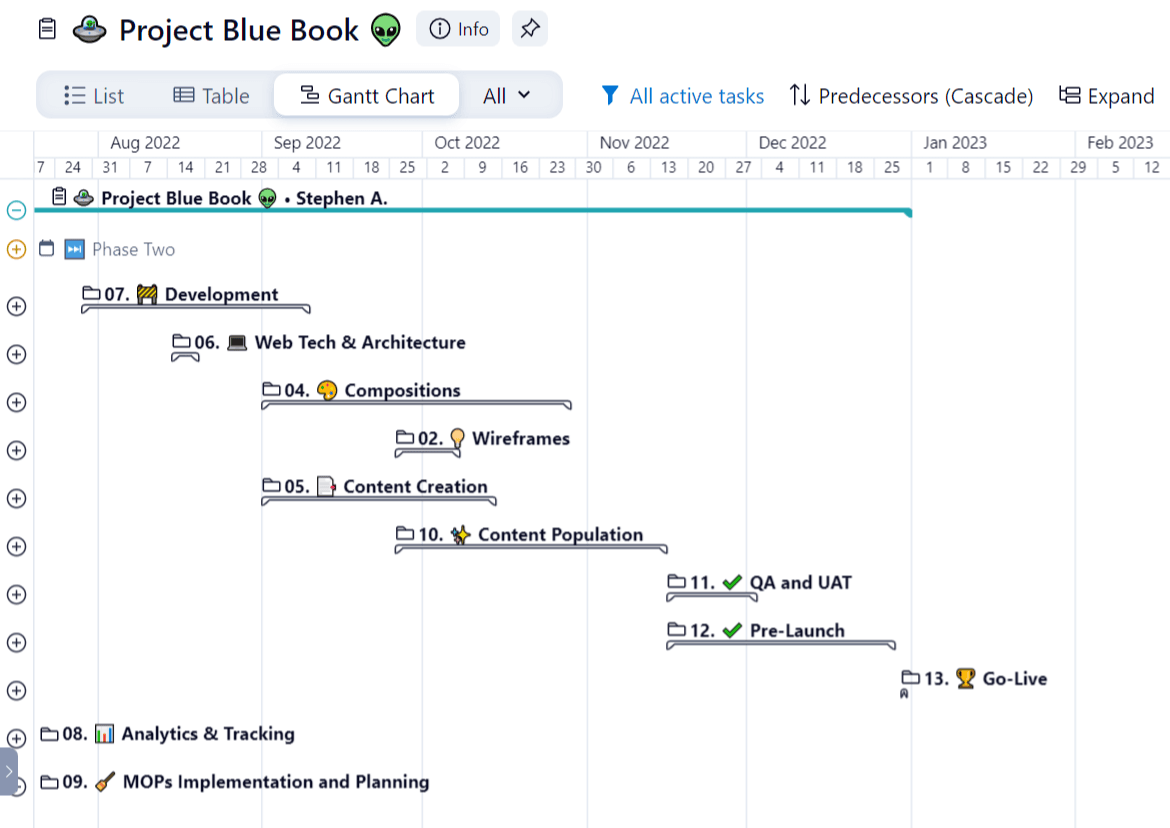Open the All tasks dropdown
The height and width of the screenshot is (828, 1170).
tap(508, 95)
